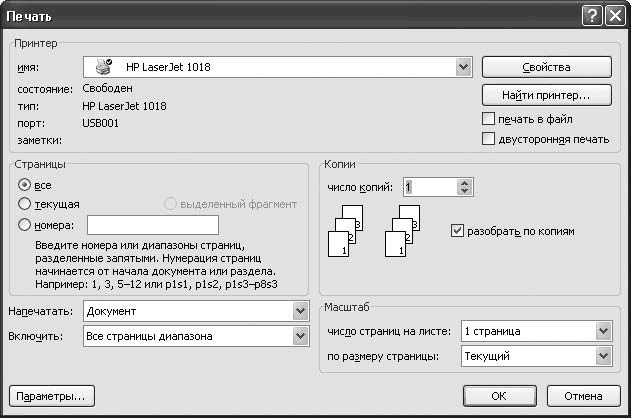Open 'число страниц на листе' dropdown

coord(602,331)
